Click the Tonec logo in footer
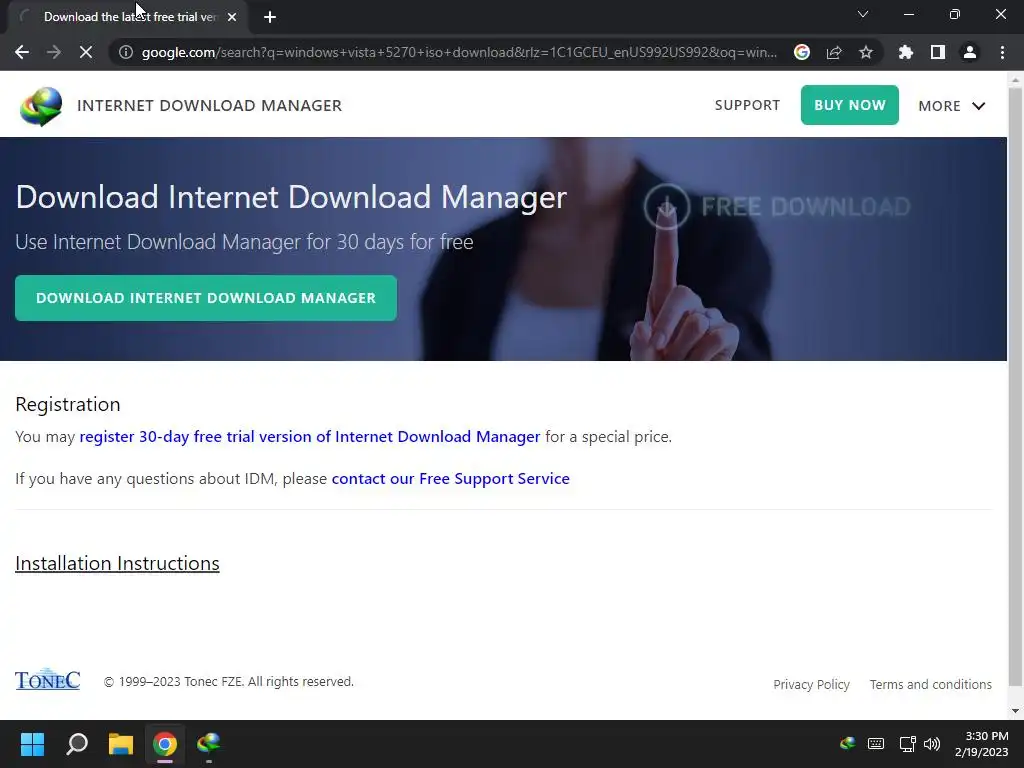 click(48, 679)
